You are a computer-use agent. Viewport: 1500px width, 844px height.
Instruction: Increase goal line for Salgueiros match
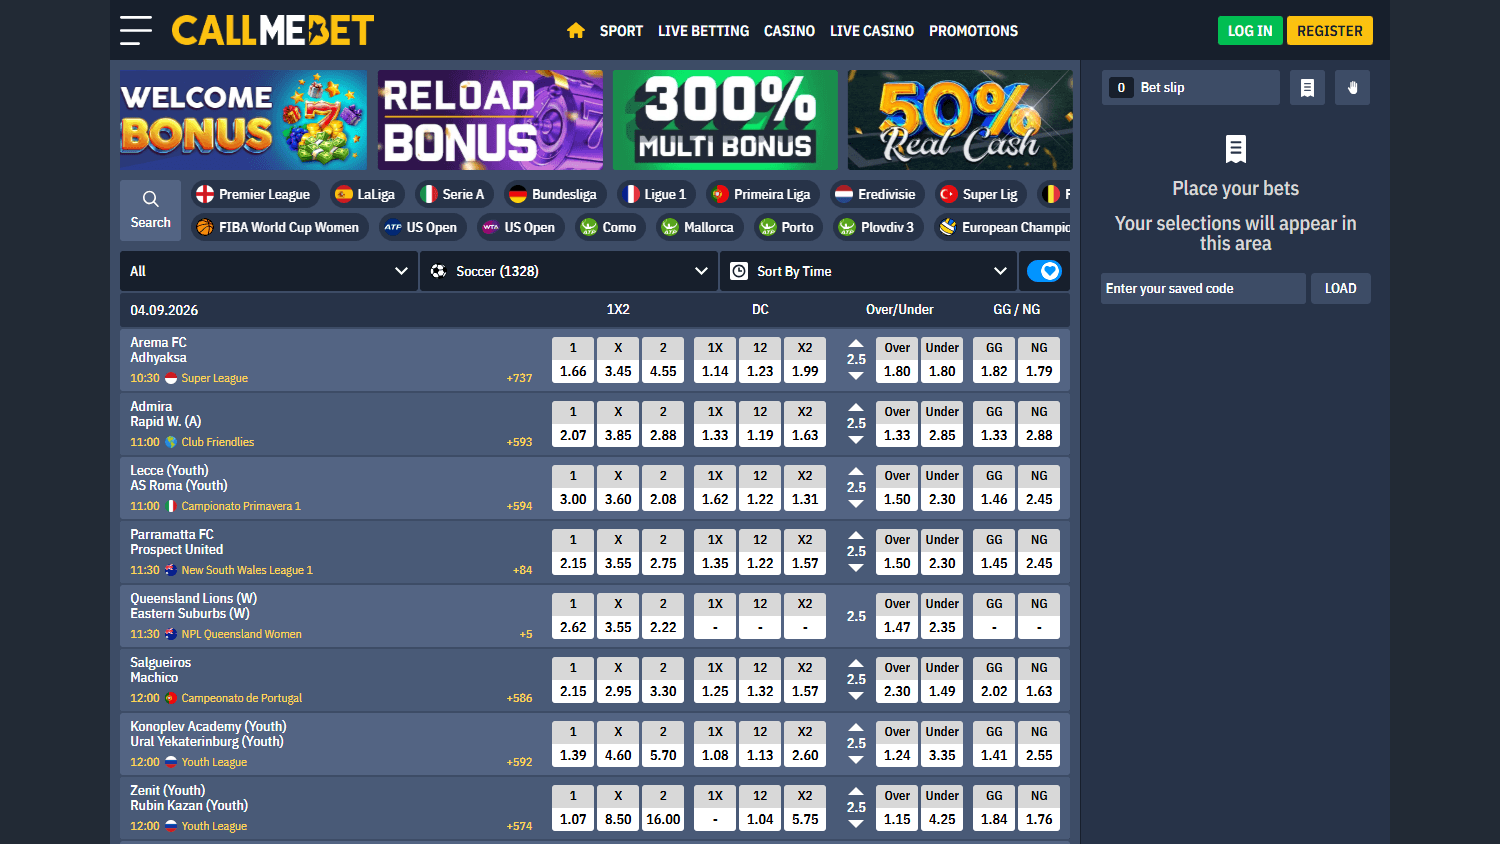click(x=856, y=663)
